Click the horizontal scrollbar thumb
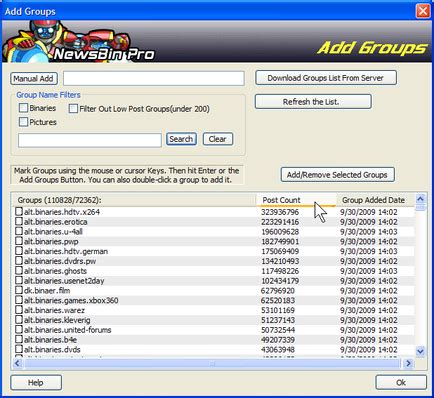 pos(212,363)
